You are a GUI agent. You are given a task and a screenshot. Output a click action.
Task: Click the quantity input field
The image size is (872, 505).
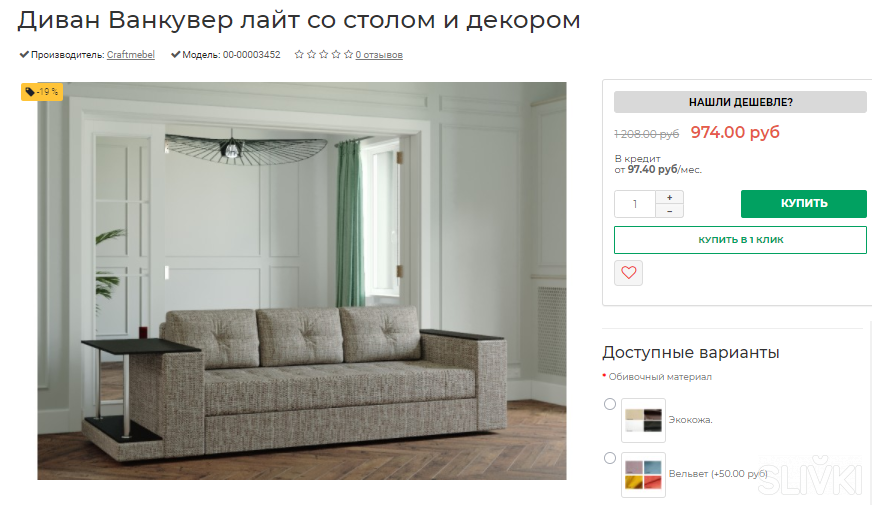[635, 204]
